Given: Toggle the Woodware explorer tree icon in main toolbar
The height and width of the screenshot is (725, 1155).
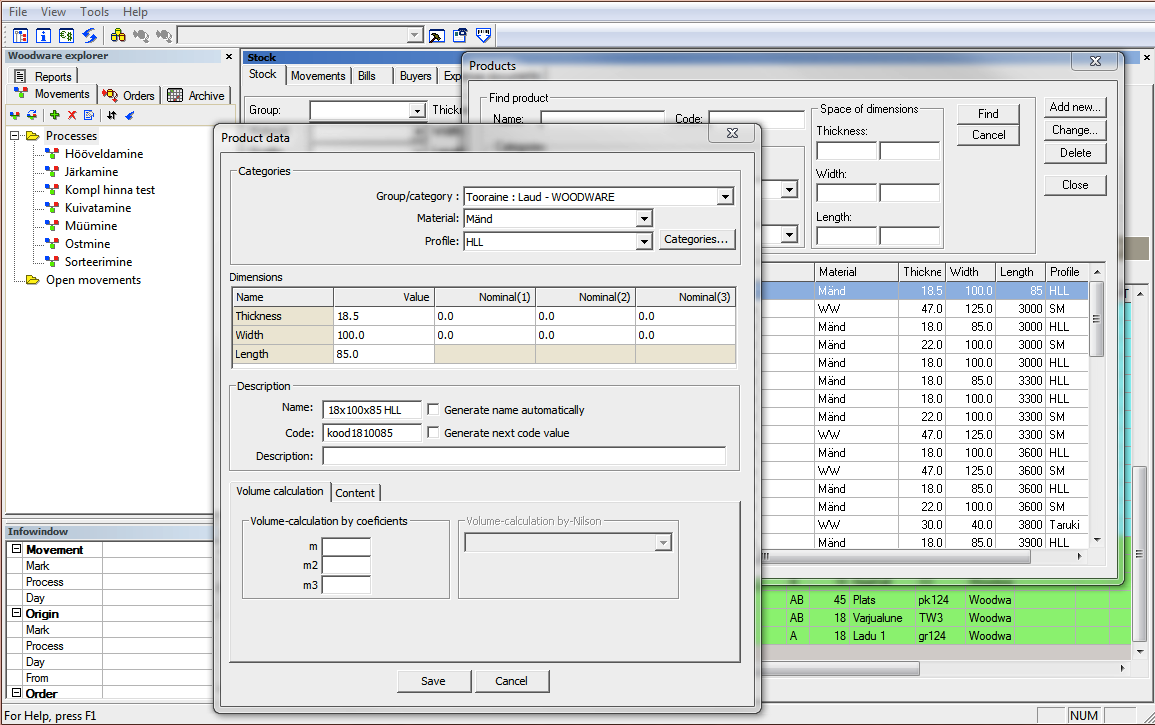Looking at the screenshot, I should click(21, 35).
